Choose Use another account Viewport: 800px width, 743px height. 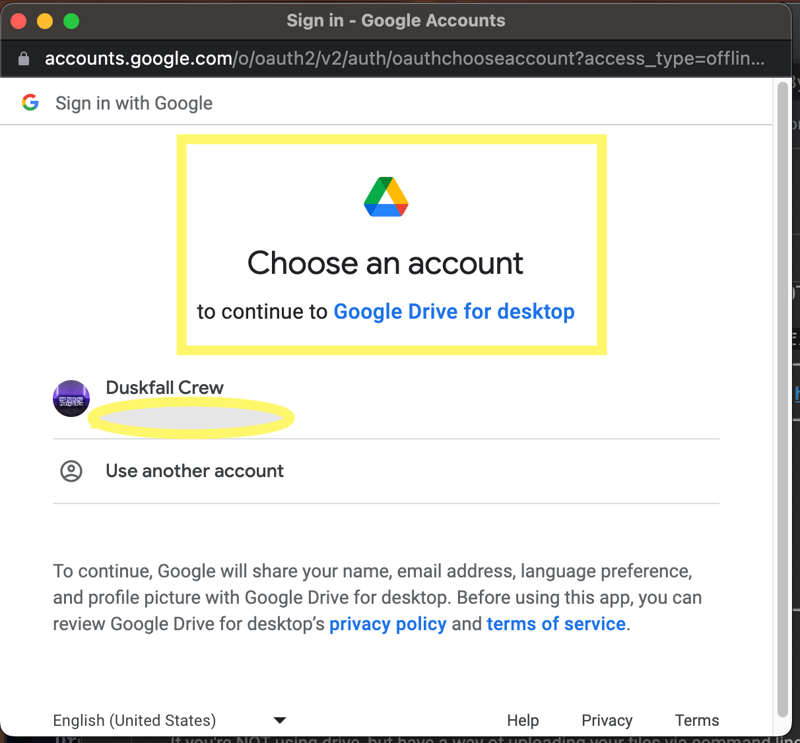(x=386, y=471)
